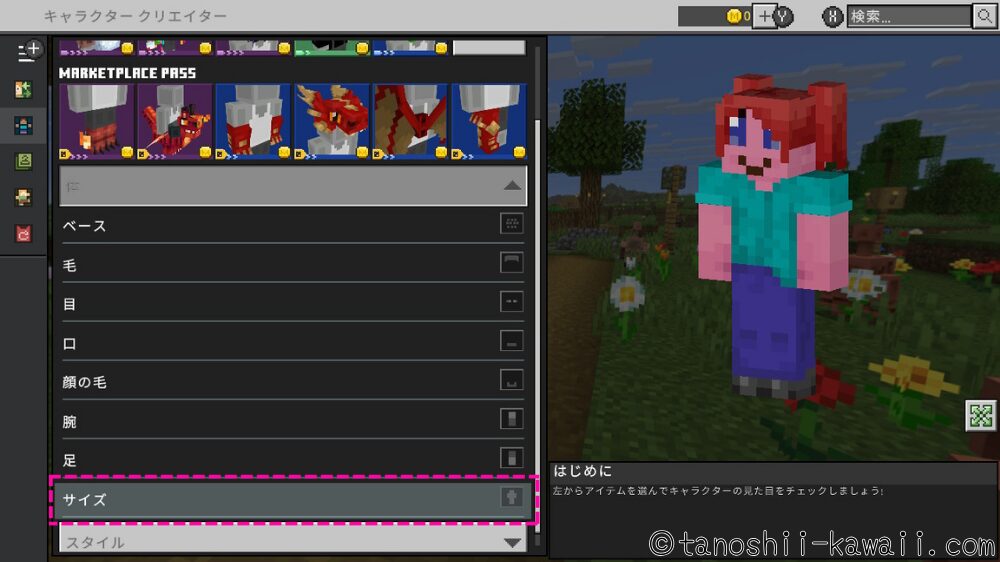Screen dimensions: 1000x562
Task: Toggle the character preview expand icon
Action: click(980, 416)
